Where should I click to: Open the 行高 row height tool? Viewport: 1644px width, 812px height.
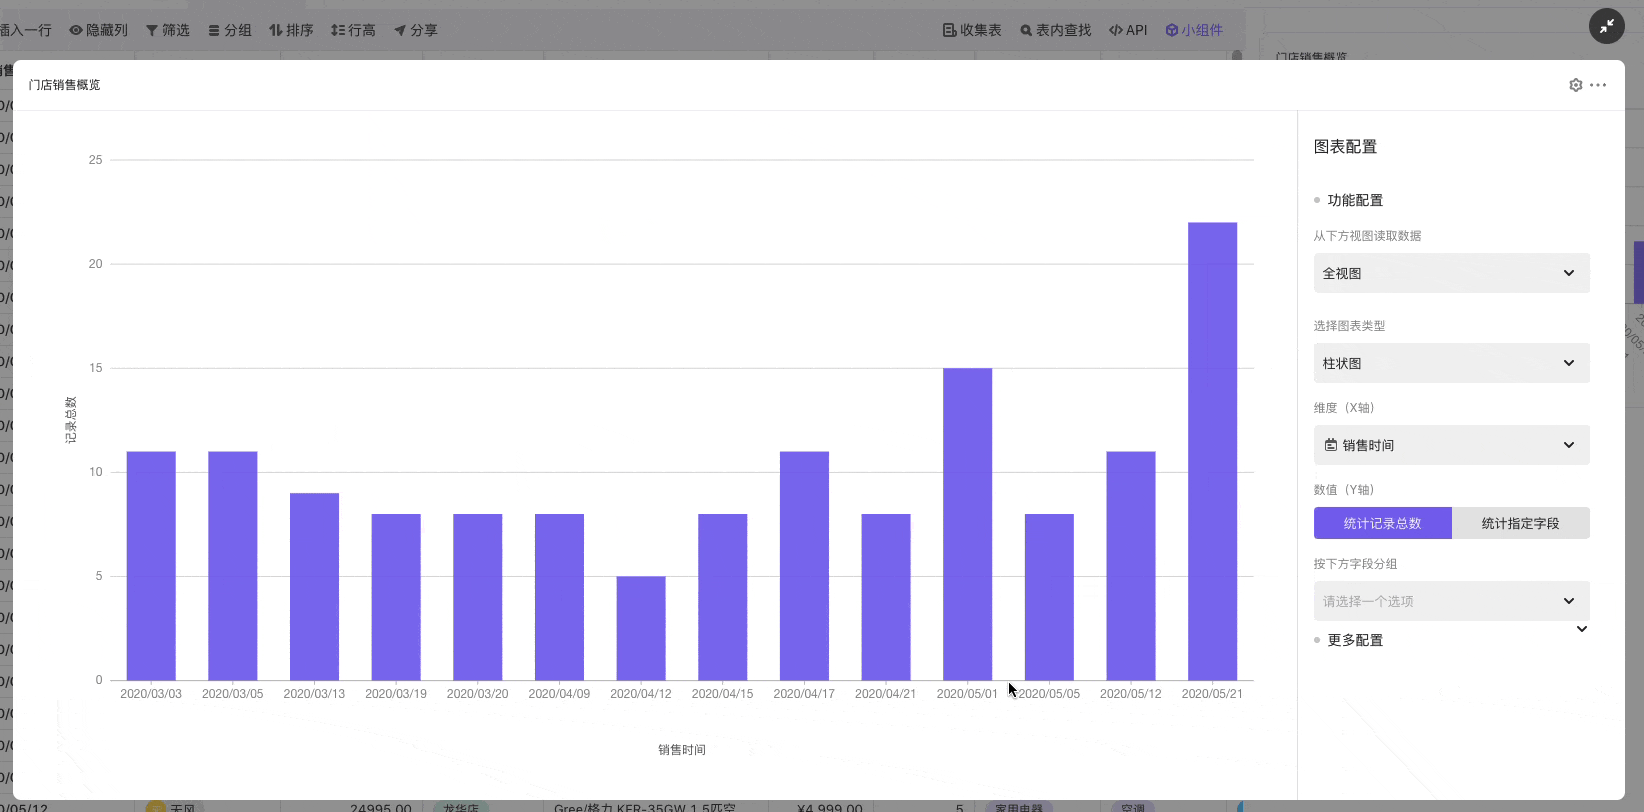(x=353, y=30)
